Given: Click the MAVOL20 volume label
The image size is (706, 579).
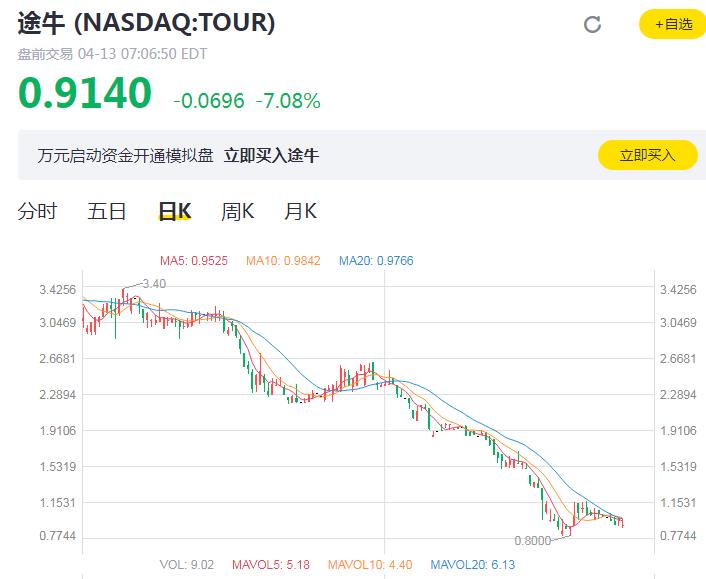Looking at the screenshot, I should [473, 565].
